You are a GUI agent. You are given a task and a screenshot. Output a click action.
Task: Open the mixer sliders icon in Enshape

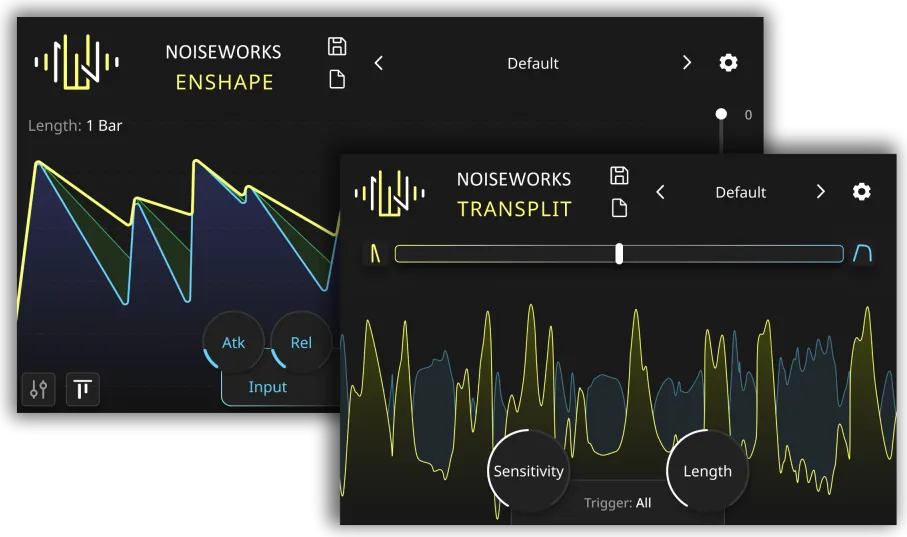tap(39, 389)
